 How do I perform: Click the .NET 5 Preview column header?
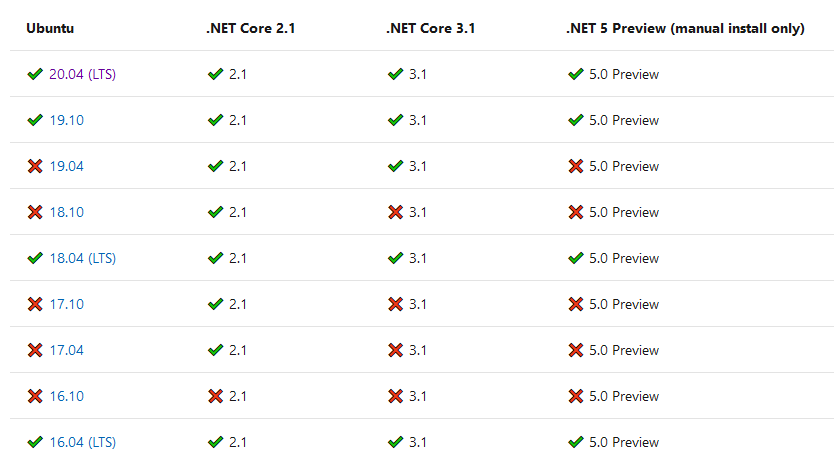(685, 28)
